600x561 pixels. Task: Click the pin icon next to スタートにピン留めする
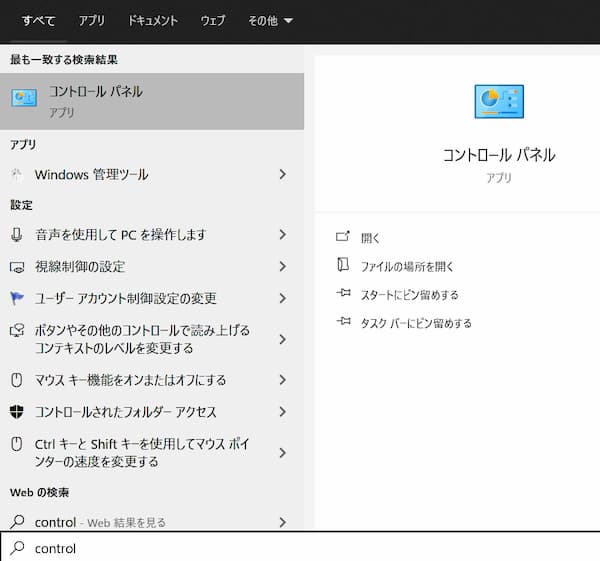(344, 295)
